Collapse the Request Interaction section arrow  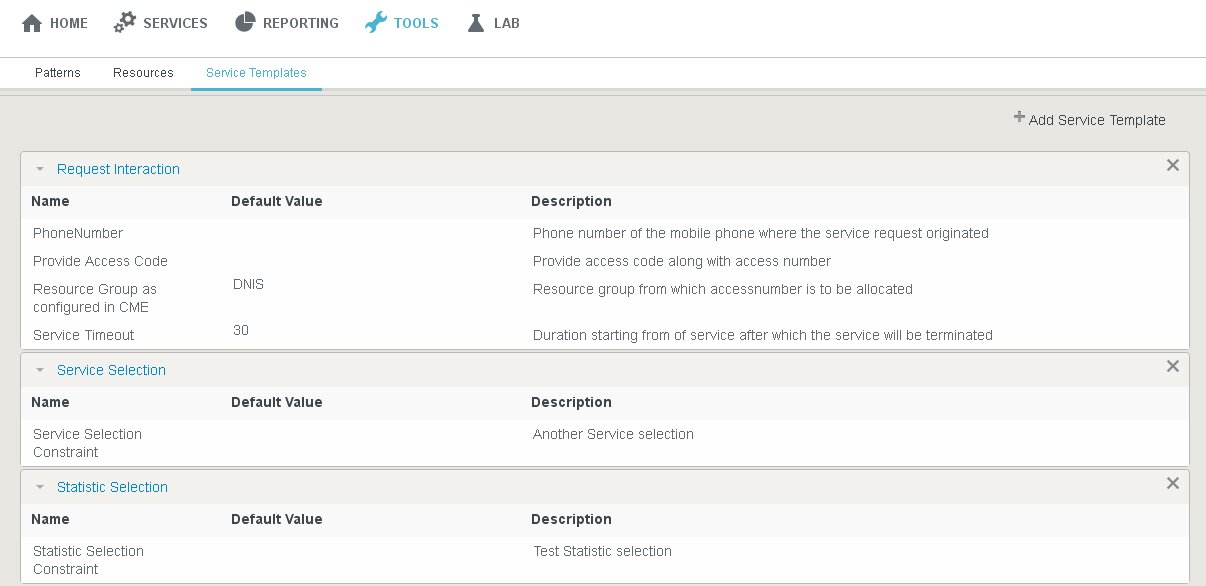click(x=40, y=170)
